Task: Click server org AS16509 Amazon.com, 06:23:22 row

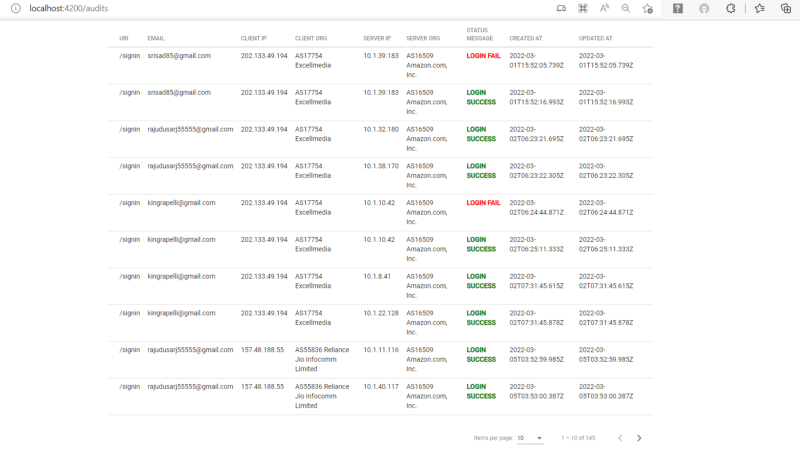Action: (x=427, y=175)
